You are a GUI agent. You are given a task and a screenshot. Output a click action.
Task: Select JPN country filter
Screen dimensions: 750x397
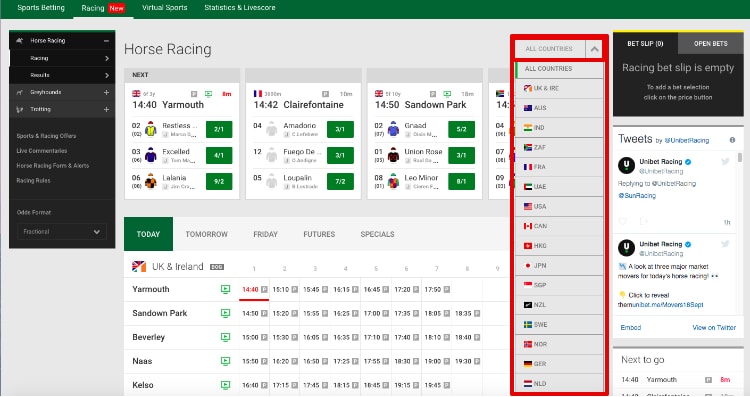coord(559,265)
